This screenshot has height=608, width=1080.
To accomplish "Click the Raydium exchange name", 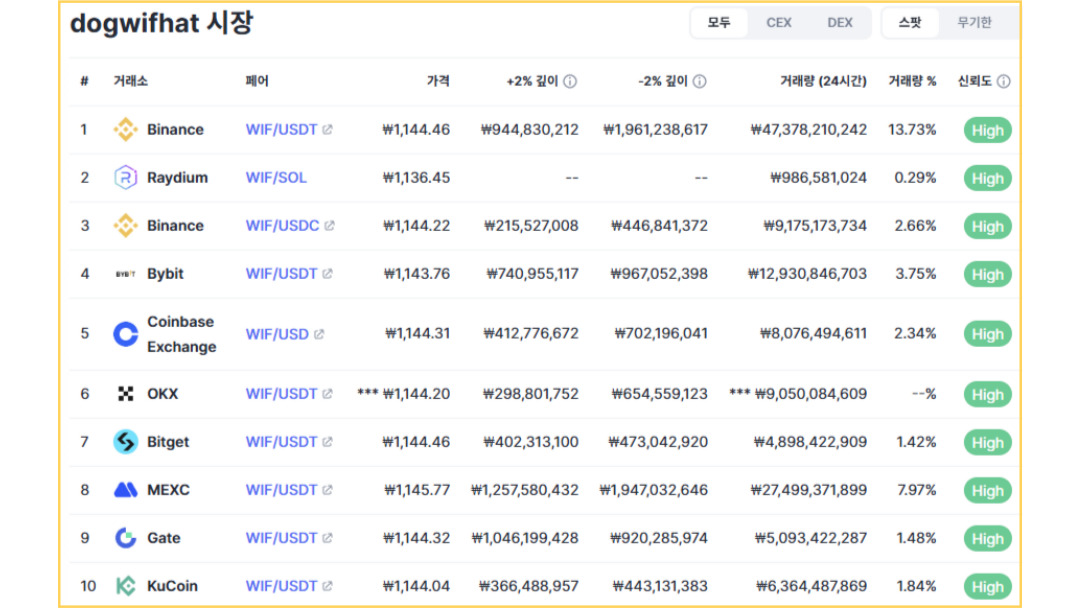I will coord(177,178).
